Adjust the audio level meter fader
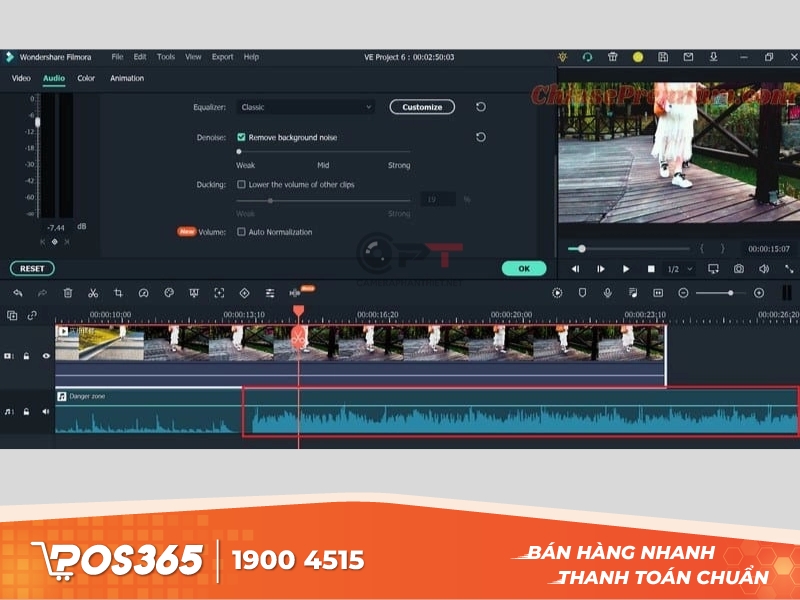This screenshot has height=600, width=800. 37,122
